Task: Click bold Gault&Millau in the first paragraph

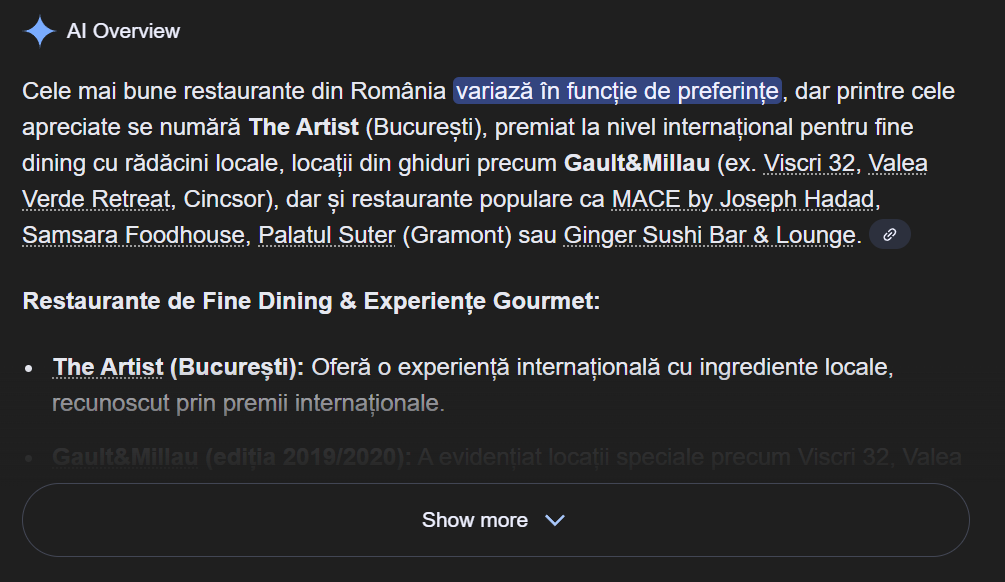Action: [637, 163]
